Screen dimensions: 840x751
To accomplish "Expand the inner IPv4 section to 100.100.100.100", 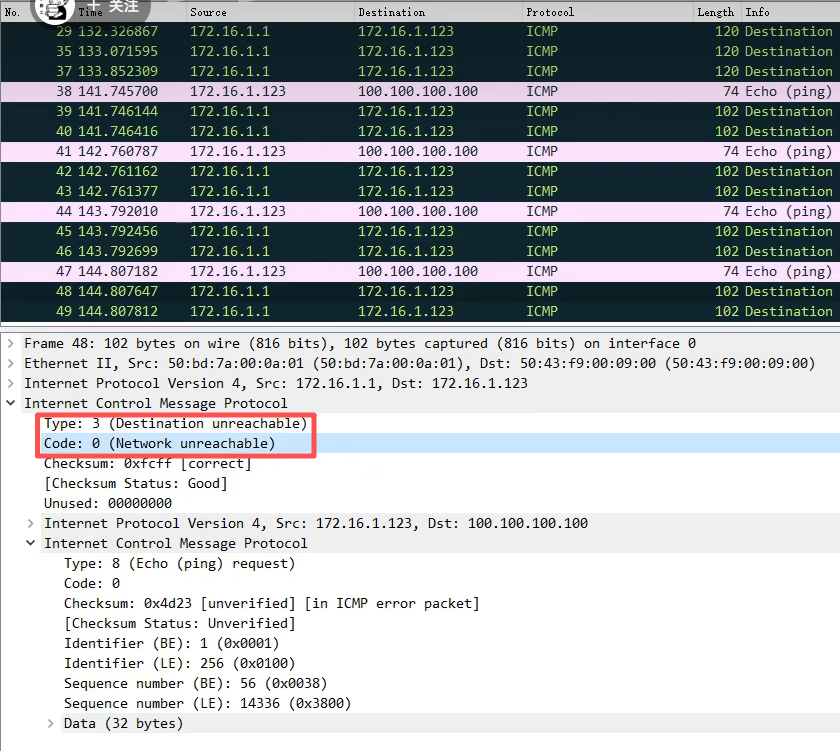I will click(31, 523).
